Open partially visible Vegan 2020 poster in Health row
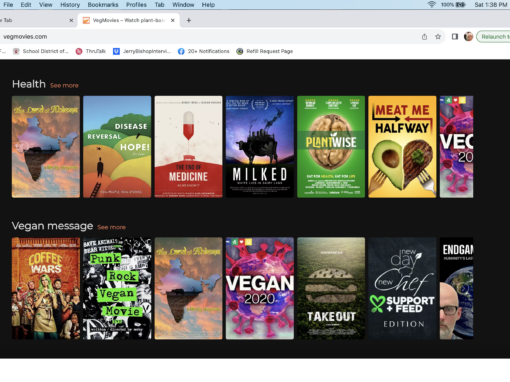Viewport: 510px width, 382px height. click(456, 147)
